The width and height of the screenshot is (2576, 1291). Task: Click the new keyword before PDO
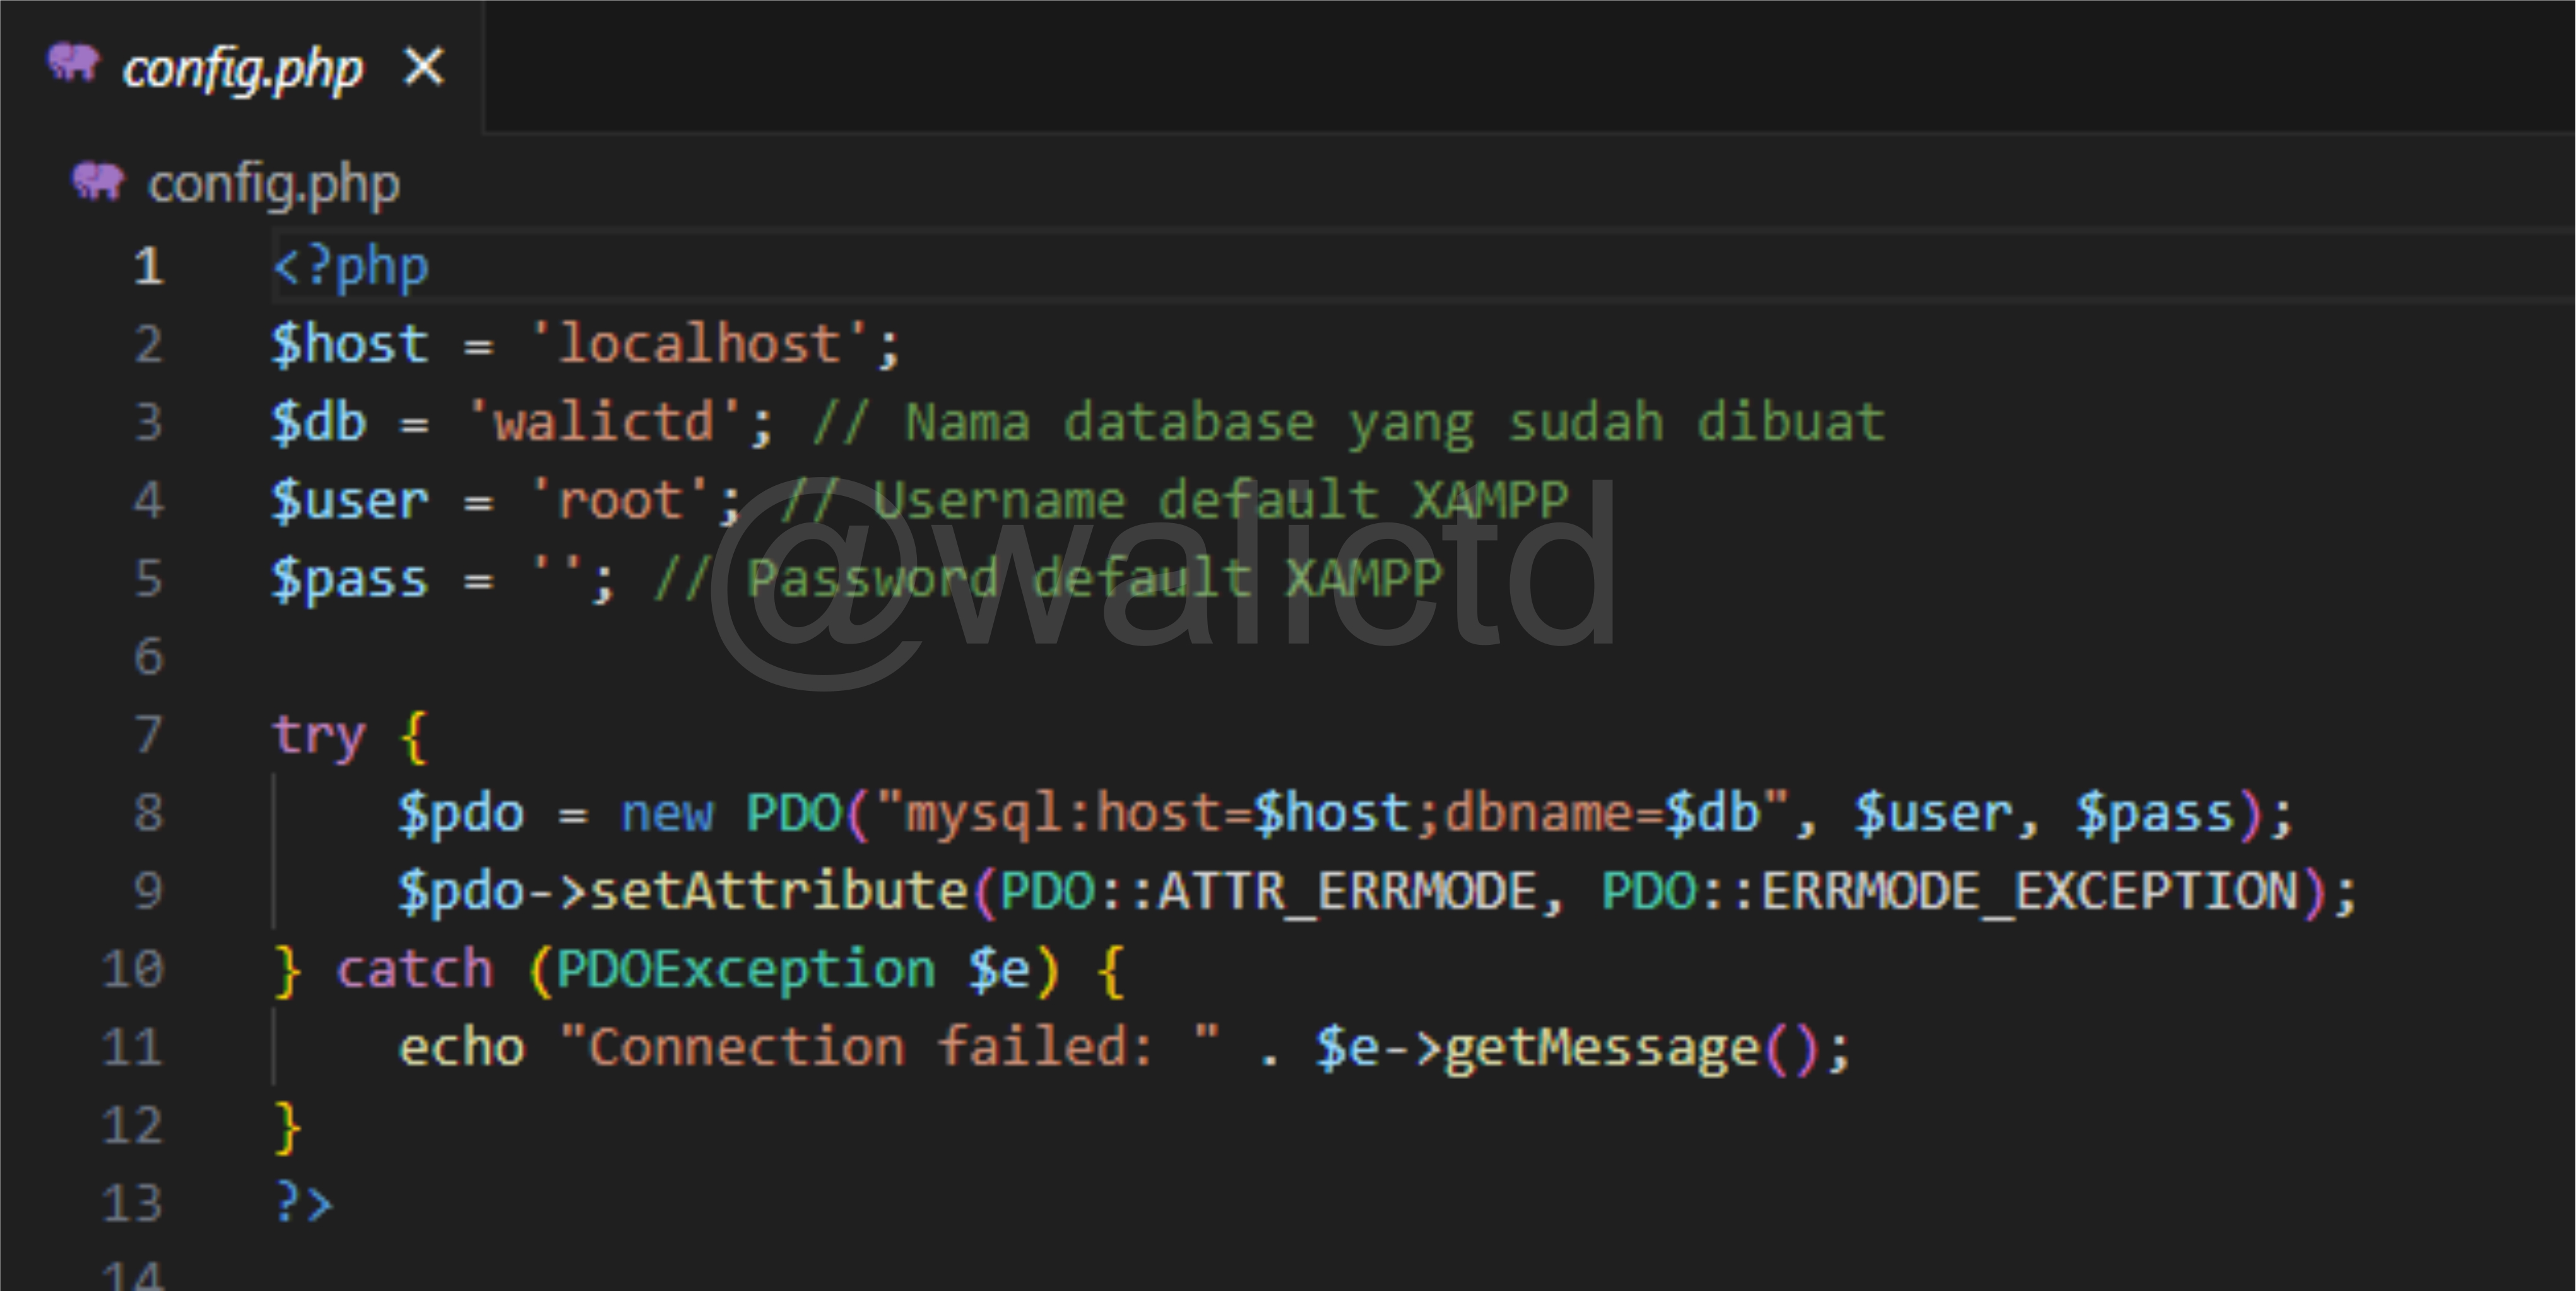[x=667, y=813]
